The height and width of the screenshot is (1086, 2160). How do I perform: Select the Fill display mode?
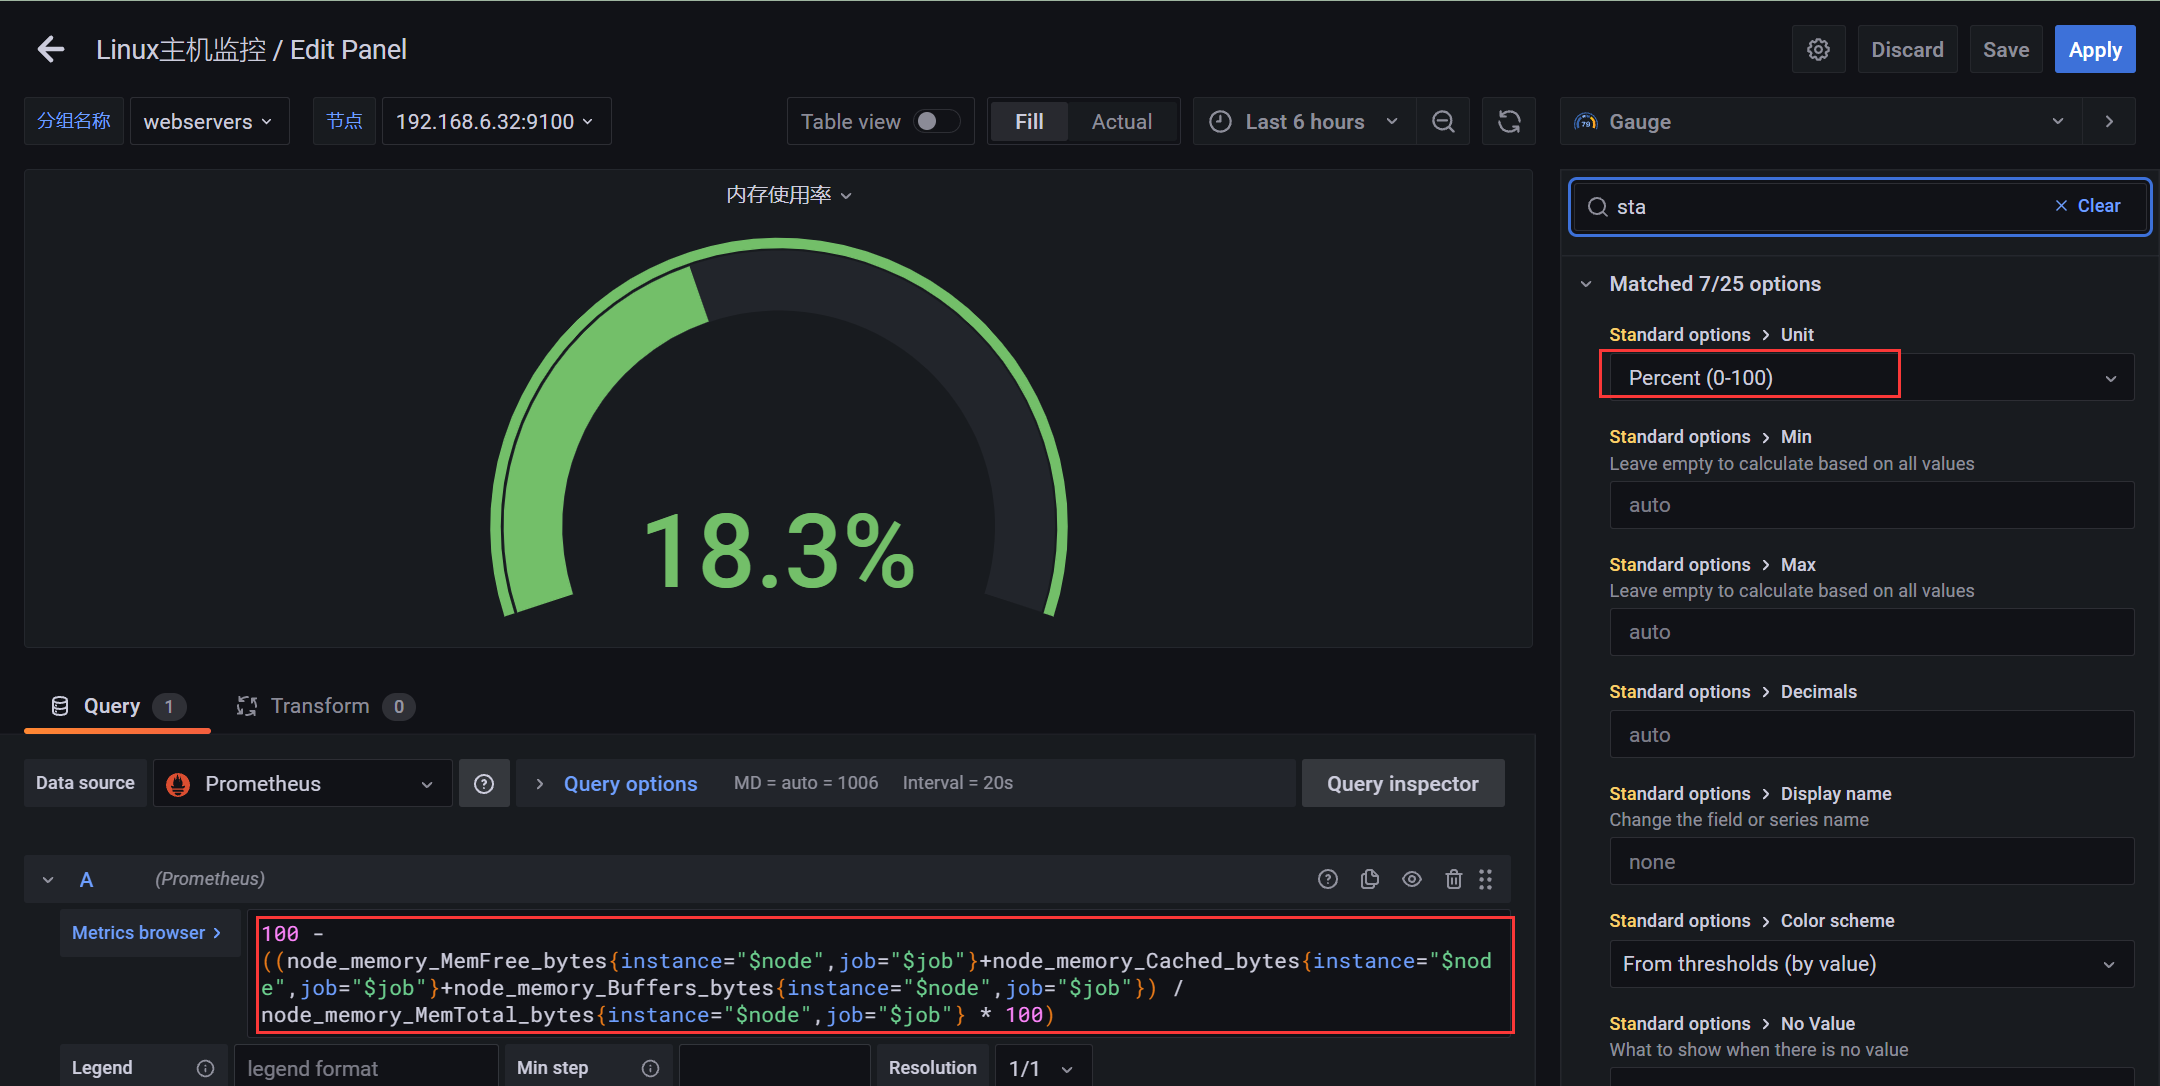1029,121
